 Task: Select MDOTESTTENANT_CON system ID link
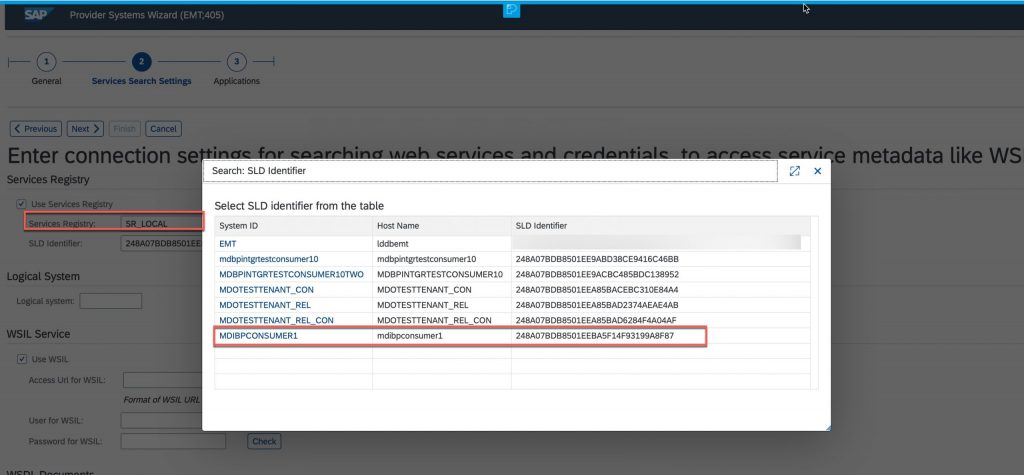coord(266,289)
